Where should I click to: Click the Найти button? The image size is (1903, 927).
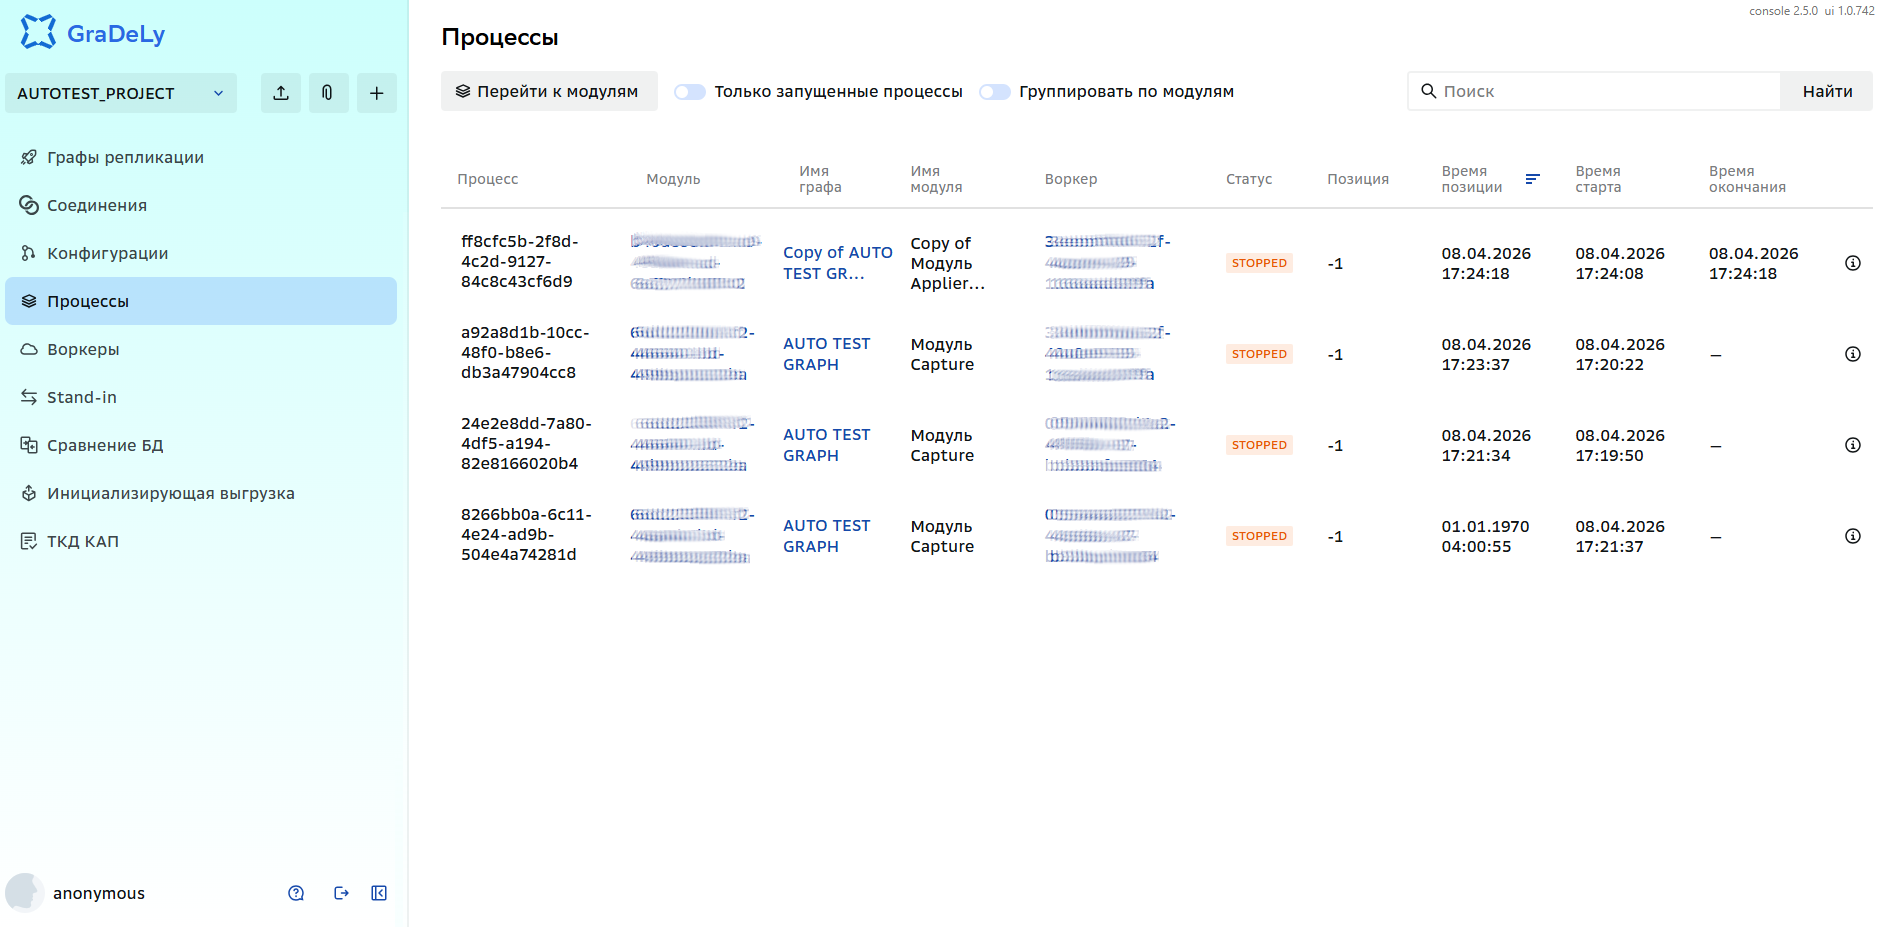1827,91
